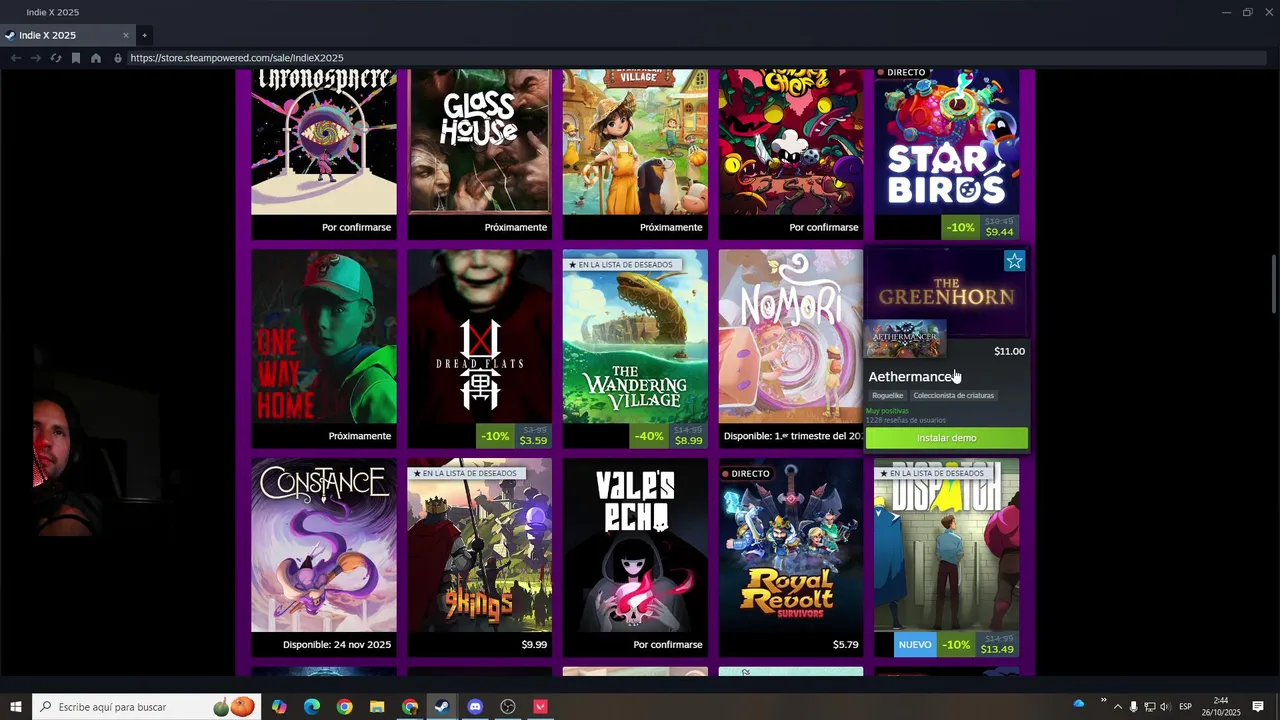Click the page vertical scrollbar thumb

click(x=1274, y=285)
